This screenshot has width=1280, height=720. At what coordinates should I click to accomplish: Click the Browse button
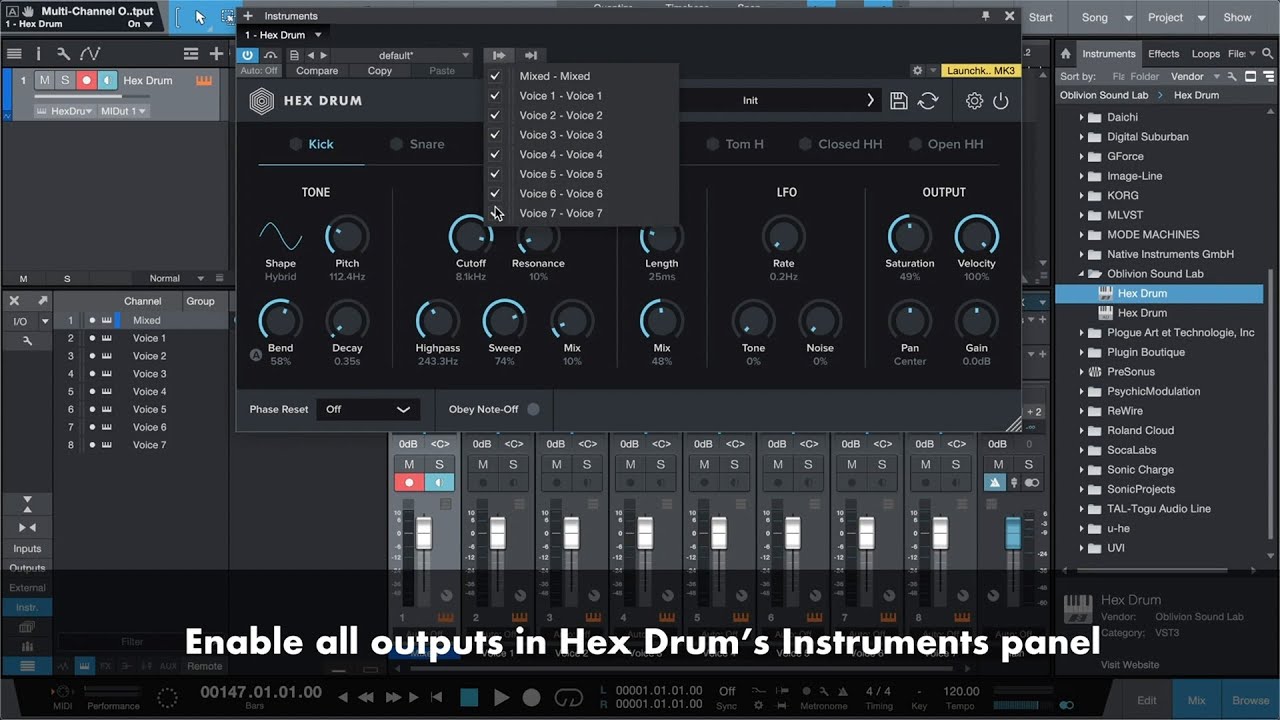pos(1250,700)
